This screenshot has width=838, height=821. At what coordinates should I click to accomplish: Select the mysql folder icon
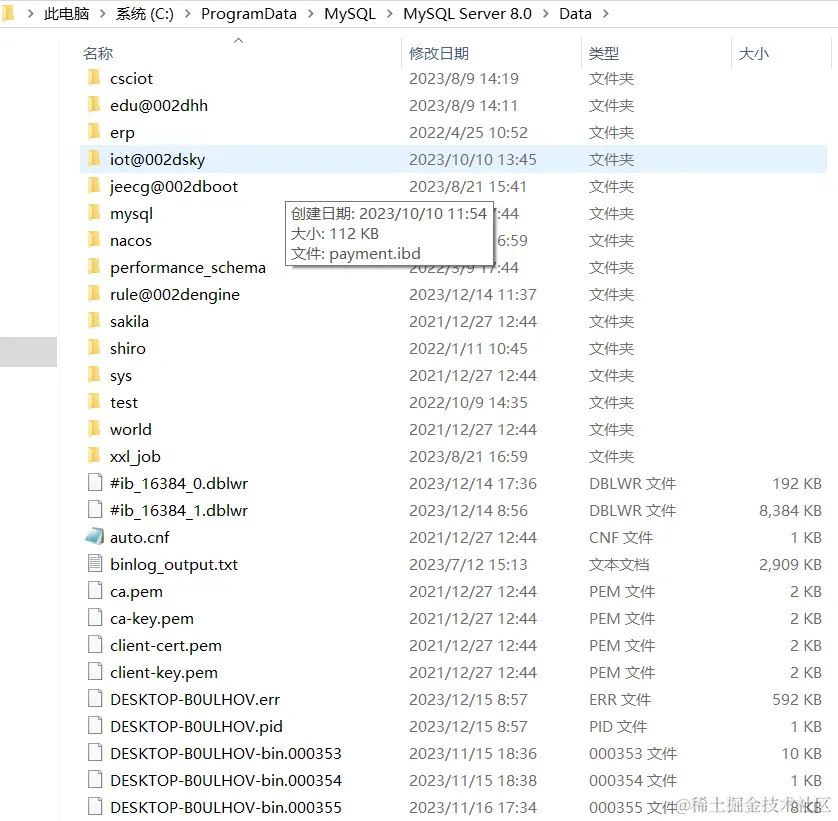[94, 213]
